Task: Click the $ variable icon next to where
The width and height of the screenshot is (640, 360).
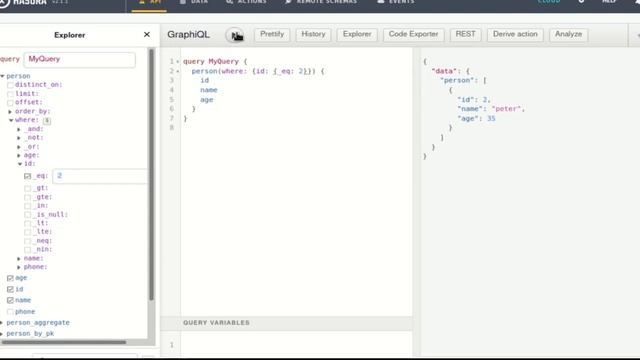Action: point(47,120)
